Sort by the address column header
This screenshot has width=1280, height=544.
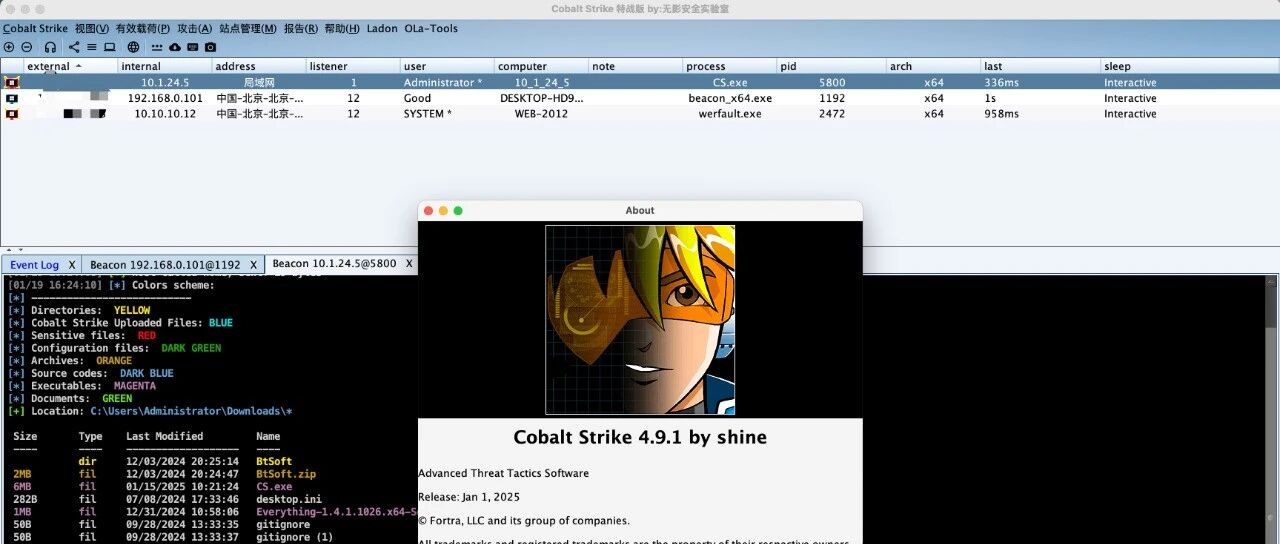pyautogui.click(x=258, y=66)
